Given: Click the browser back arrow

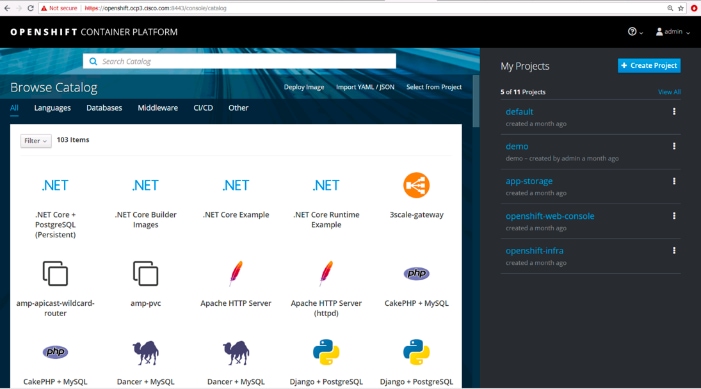Looking at the screenshot, I should point(7,8).
